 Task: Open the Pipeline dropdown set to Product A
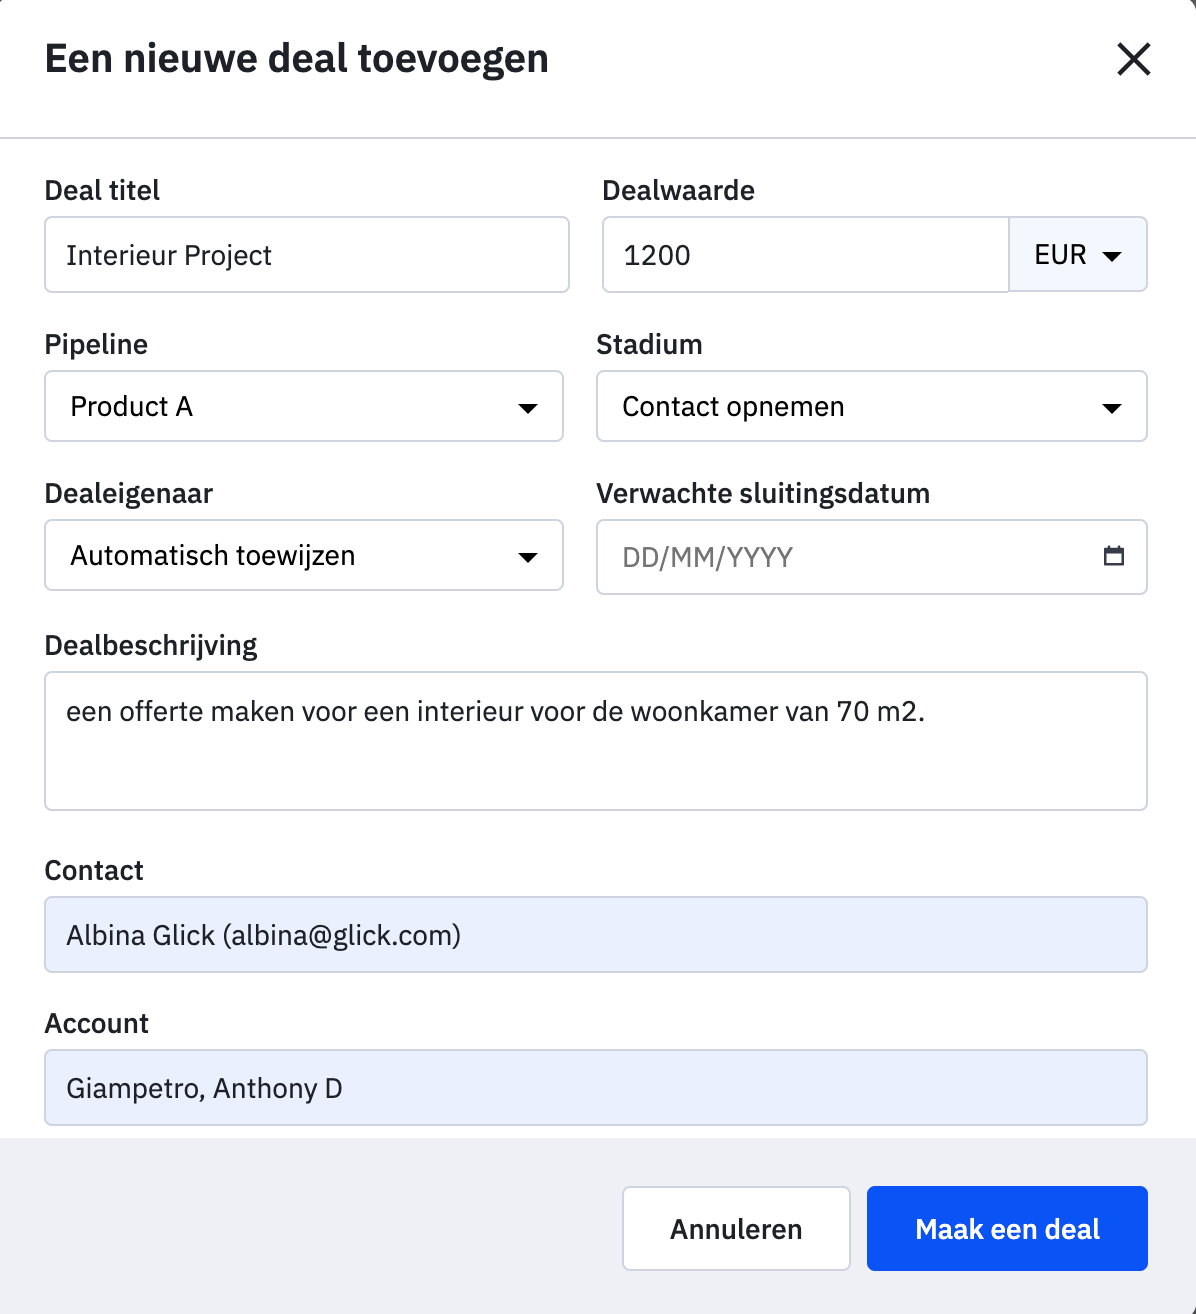(303, 406)
